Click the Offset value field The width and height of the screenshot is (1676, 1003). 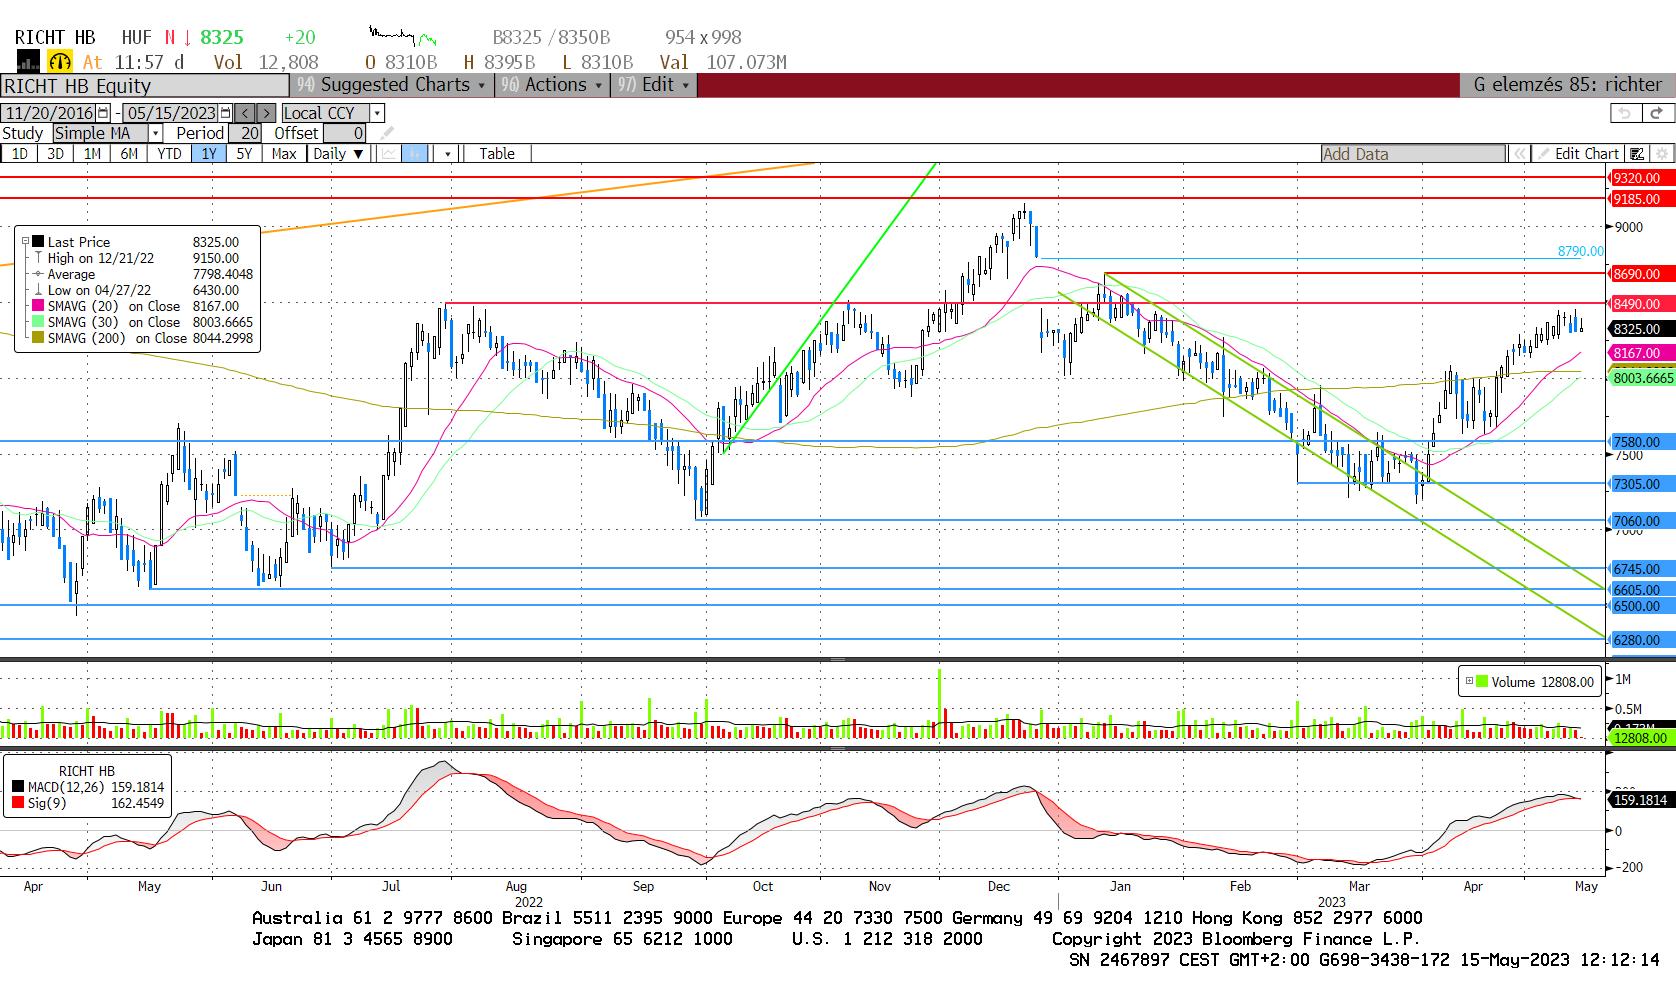click(x=346, y=133)
